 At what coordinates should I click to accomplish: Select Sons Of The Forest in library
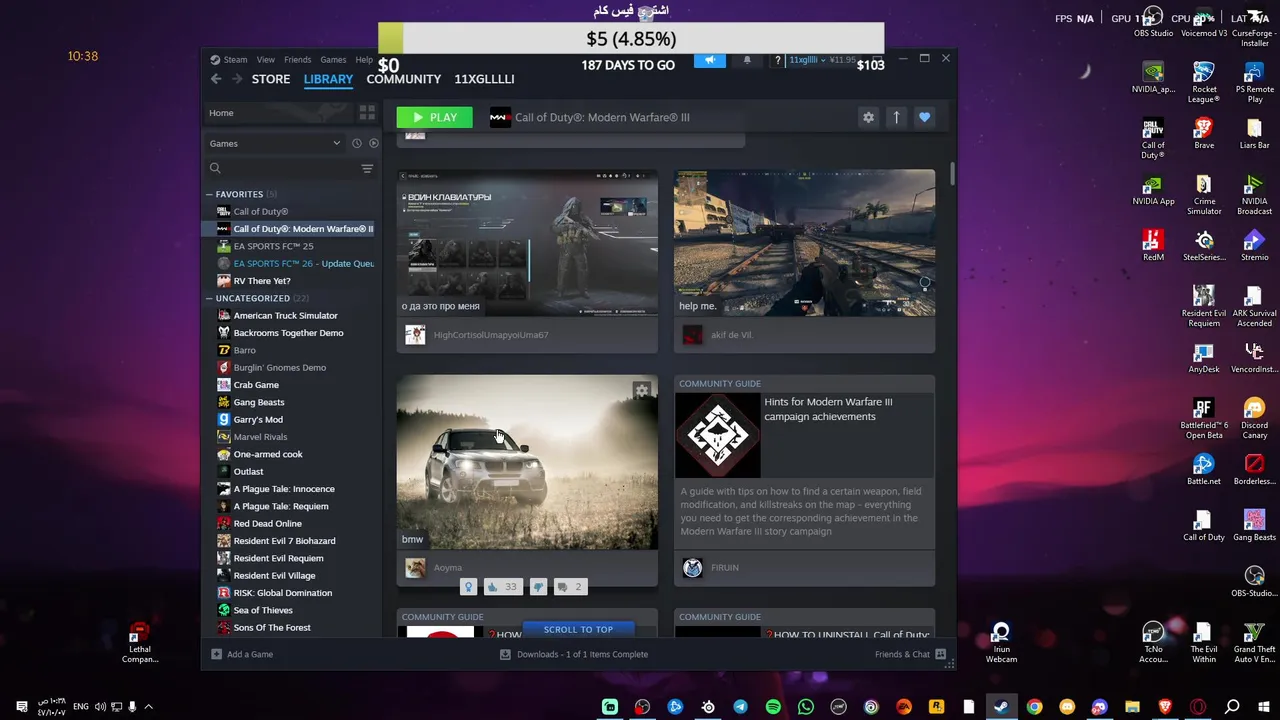[271, 627]
